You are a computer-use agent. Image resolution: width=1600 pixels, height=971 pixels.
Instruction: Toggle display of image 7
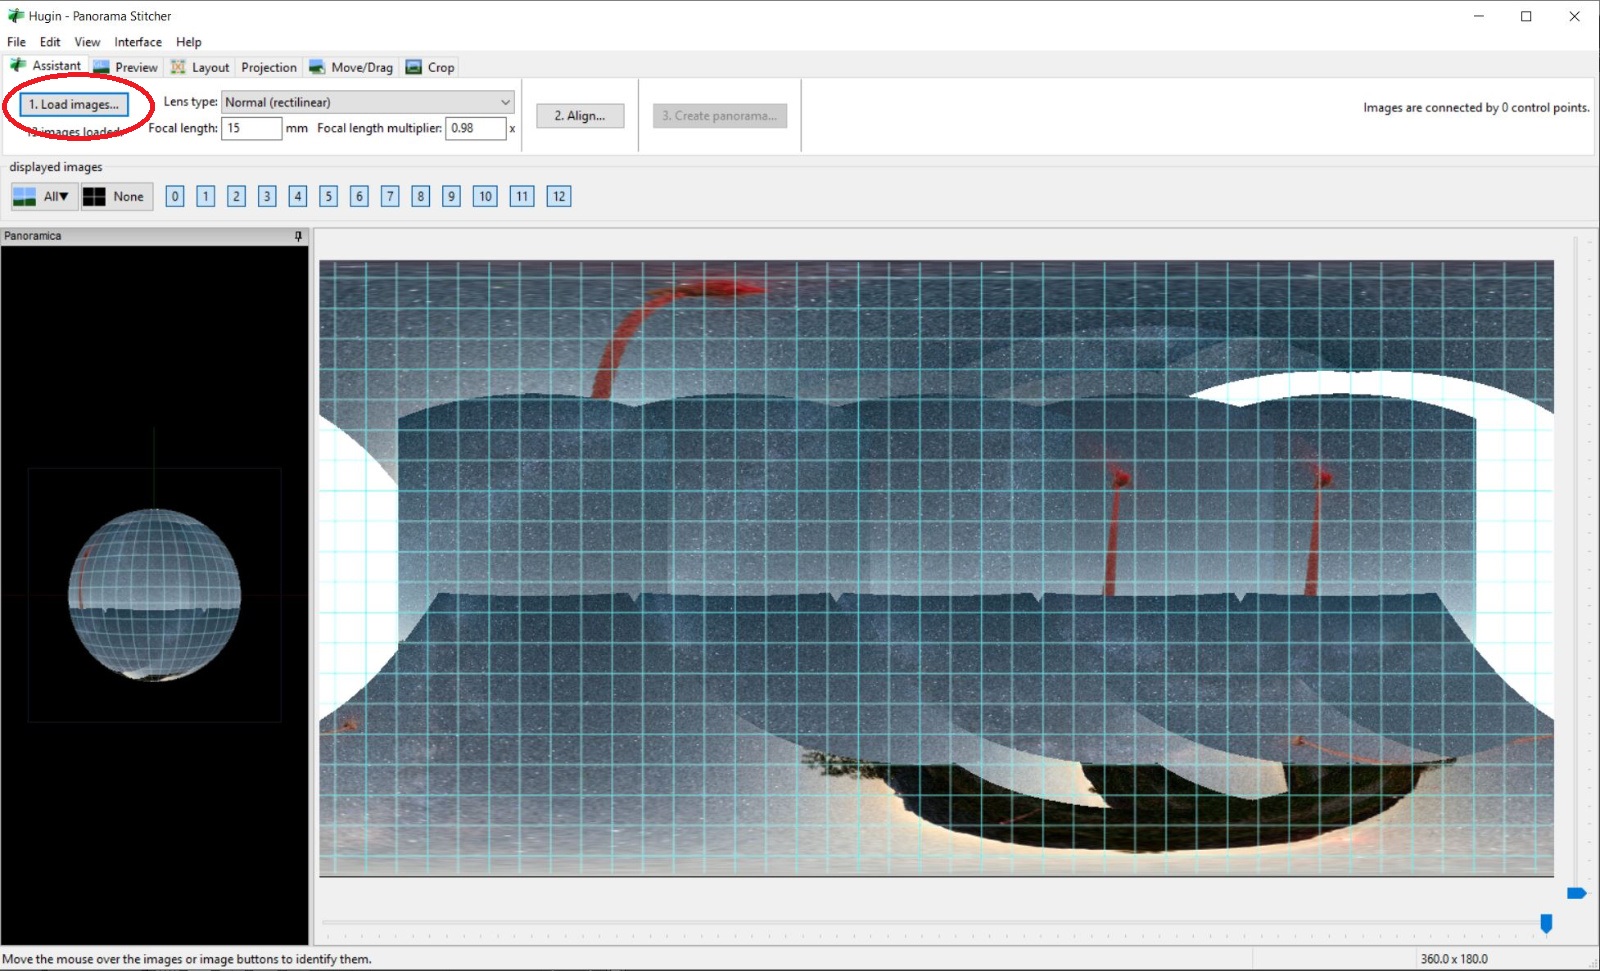pos(390,196)
